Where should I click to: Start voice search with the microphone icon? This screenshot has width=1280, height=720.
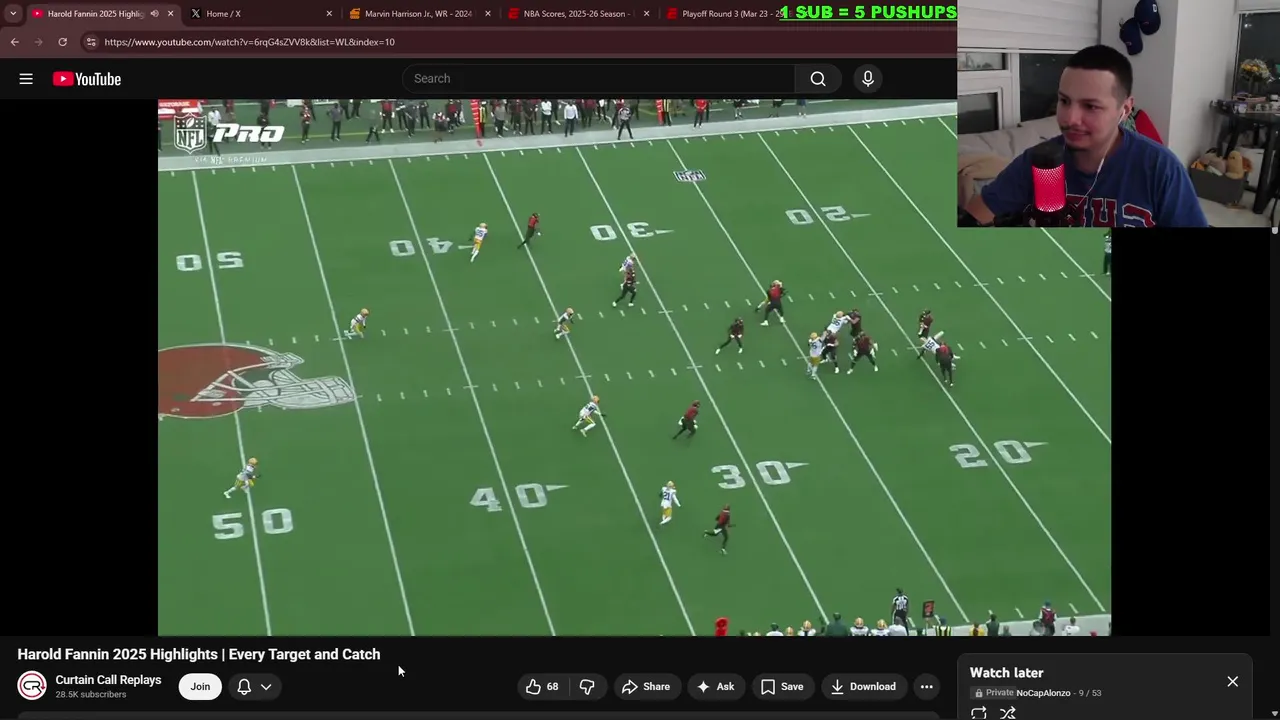(868, 79)
